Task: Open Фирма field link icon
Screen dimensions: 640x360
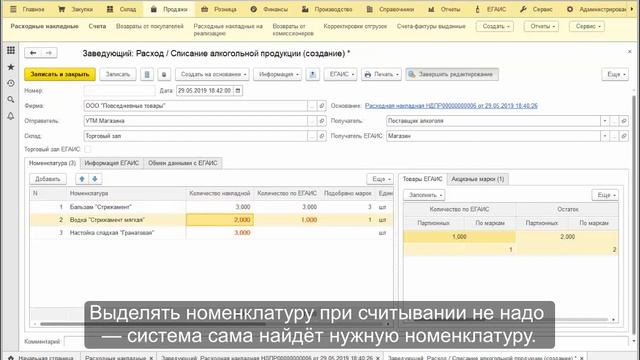Action: pos(322,106)
